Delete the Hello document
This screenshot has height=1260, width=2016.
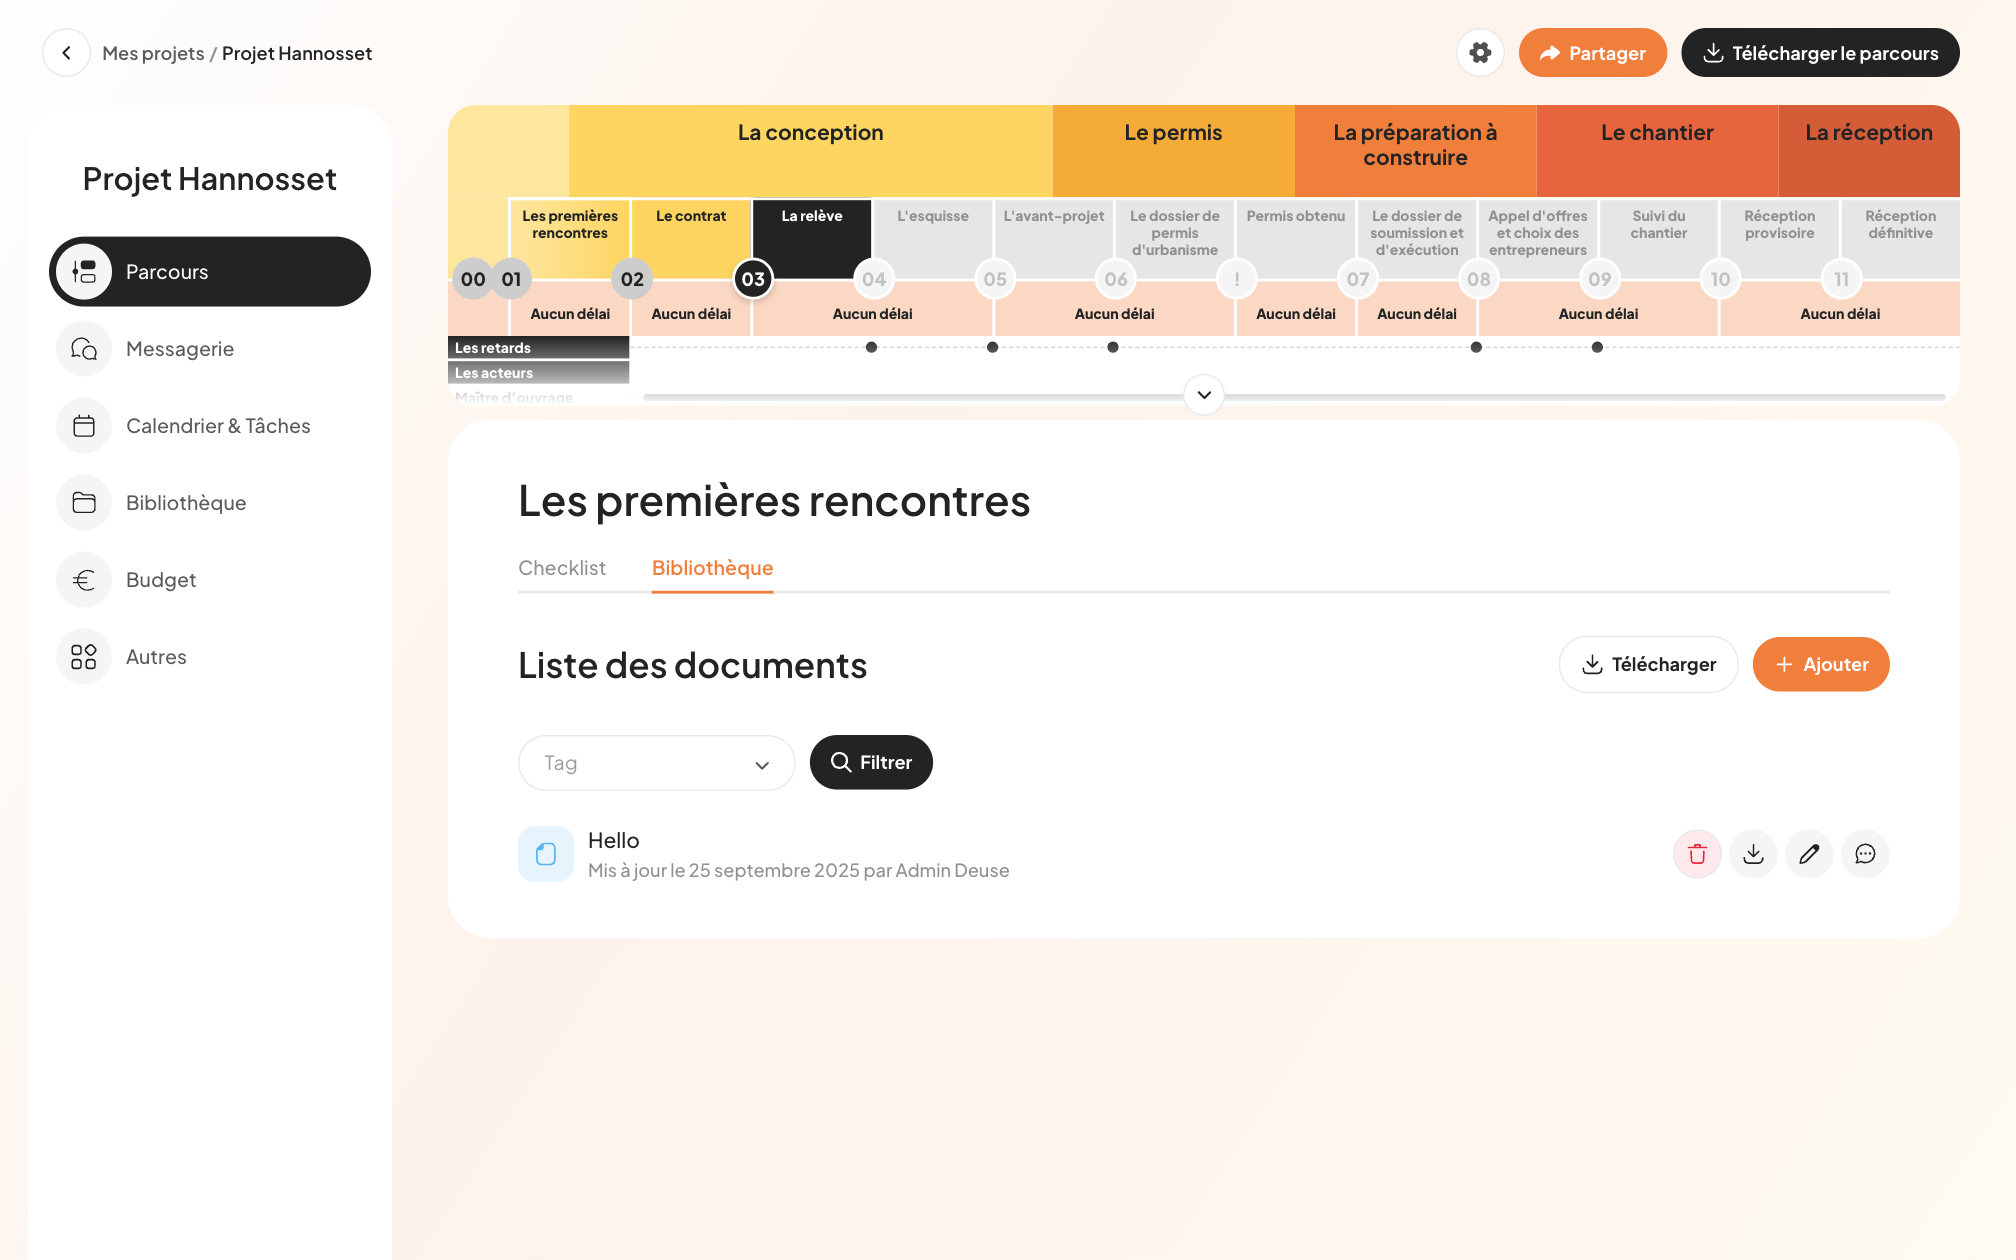(1696, 853)
